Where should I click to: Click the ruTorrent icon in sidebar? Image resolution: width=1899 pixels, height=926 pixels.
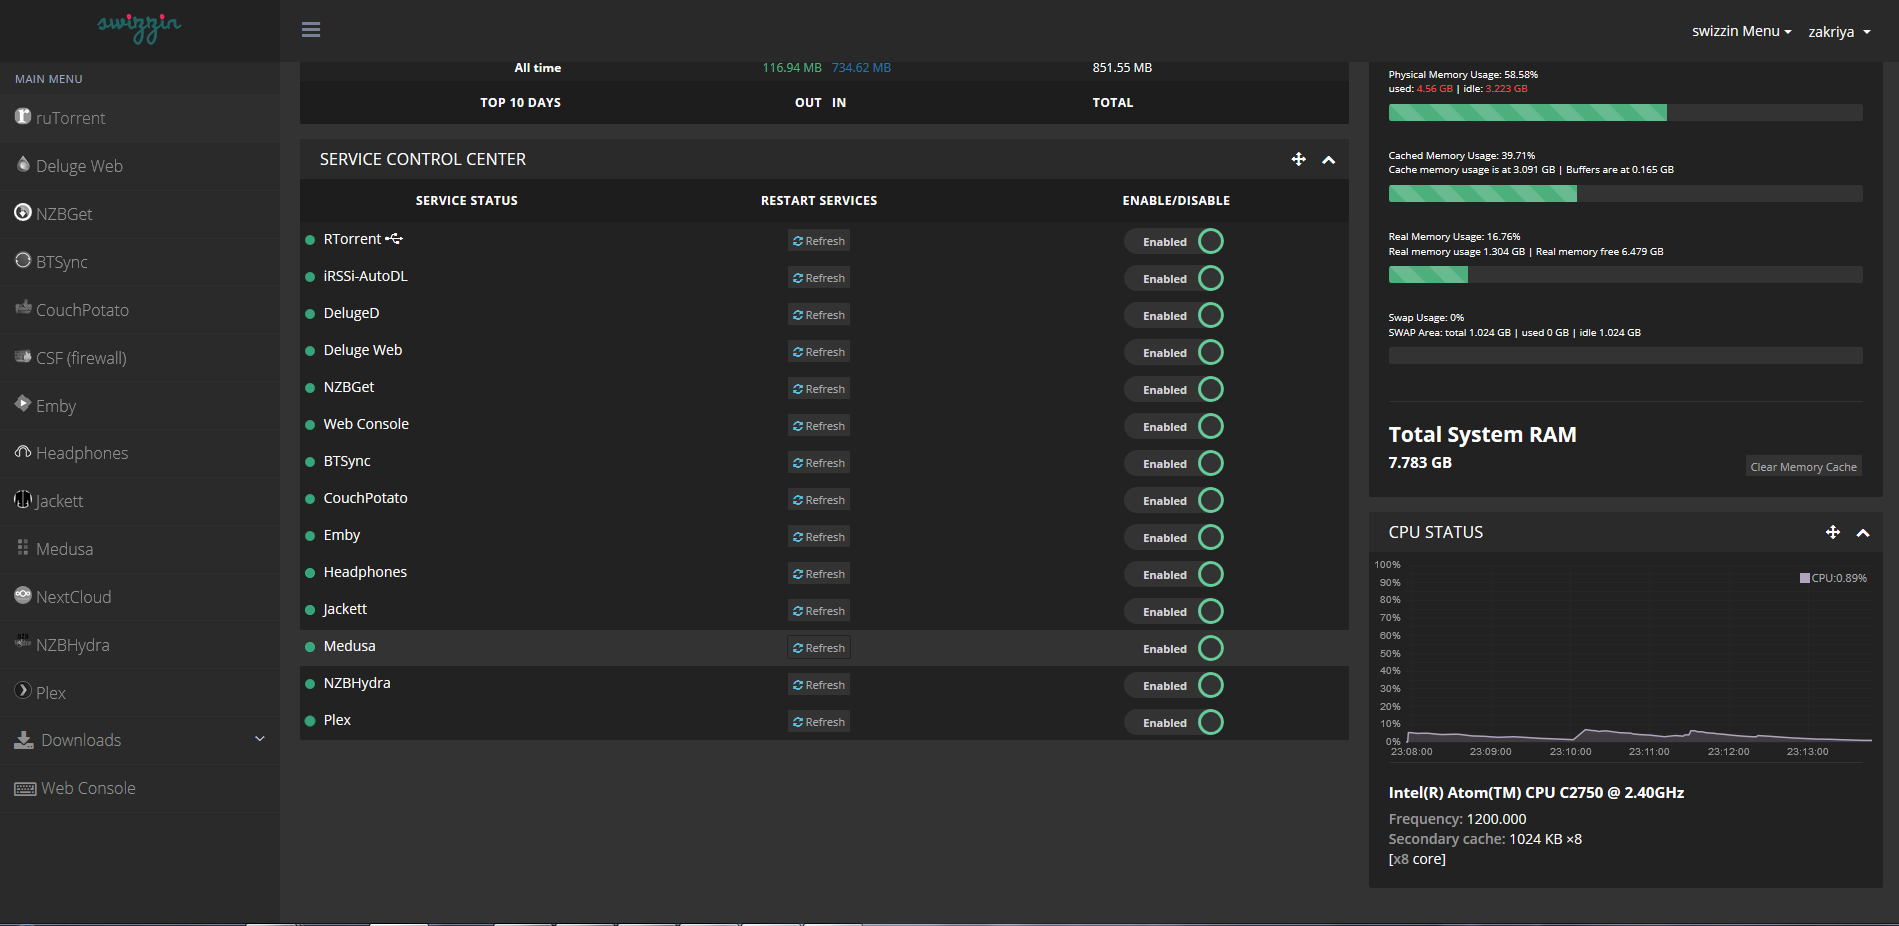click(23, 116)
